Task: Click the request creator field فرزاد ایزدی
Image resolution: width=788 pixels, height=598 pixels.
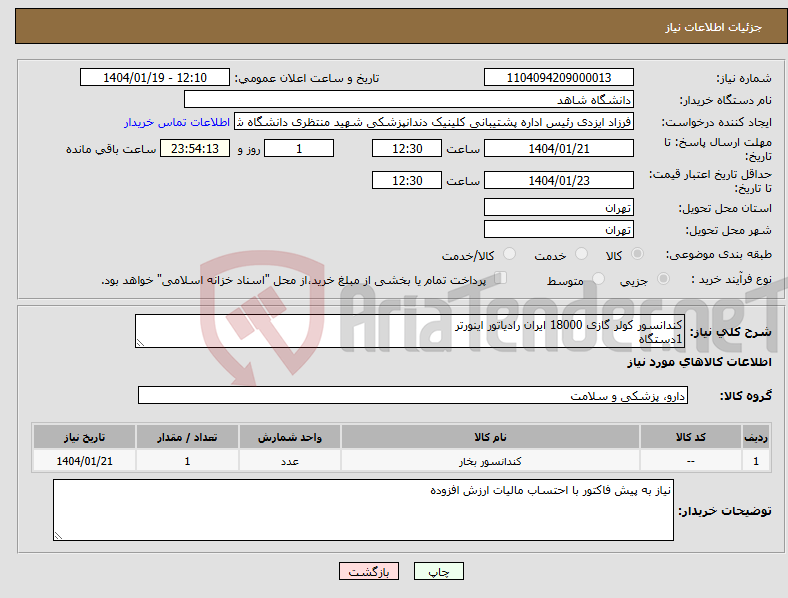Action: pos(434,122)
